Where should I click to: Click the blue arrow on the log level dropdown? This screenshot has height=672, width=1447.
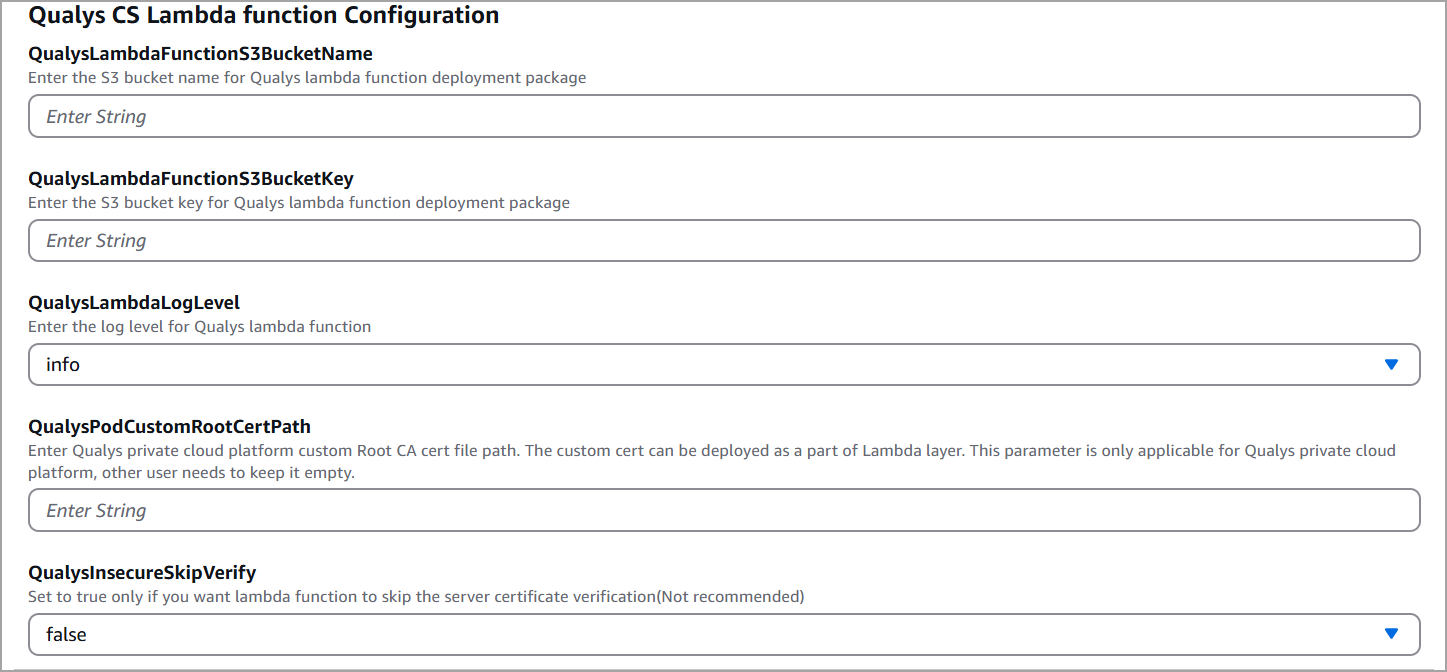1391,364
